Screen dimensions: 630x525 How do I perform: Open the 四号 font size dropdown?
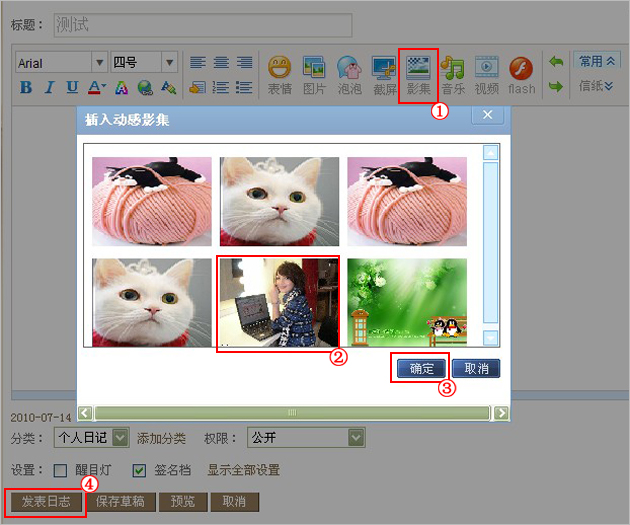pos(170,63)
